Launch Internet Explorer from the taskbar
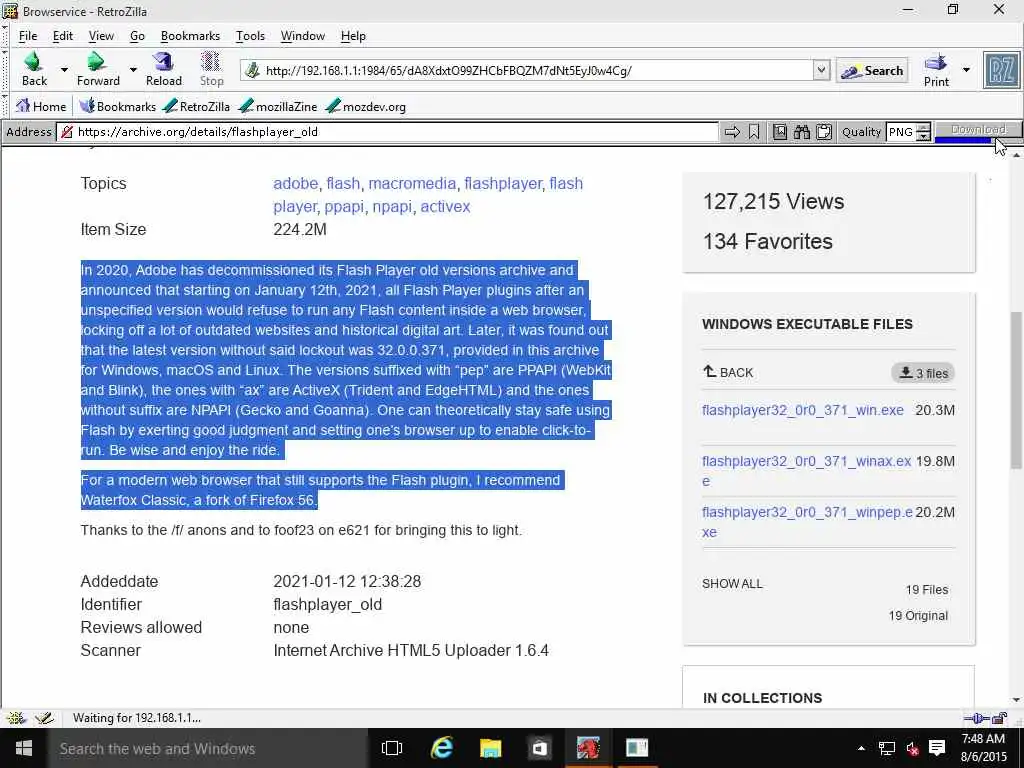This screenshot has height=768, width=1024. 441,748
